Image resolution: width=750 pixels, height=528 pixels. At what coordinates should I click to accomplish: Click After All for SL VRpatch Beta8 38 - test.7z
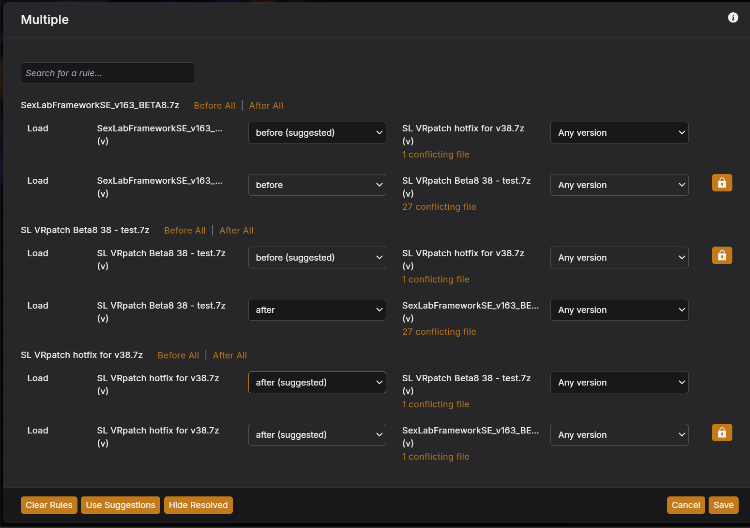[x=236, y=231]
